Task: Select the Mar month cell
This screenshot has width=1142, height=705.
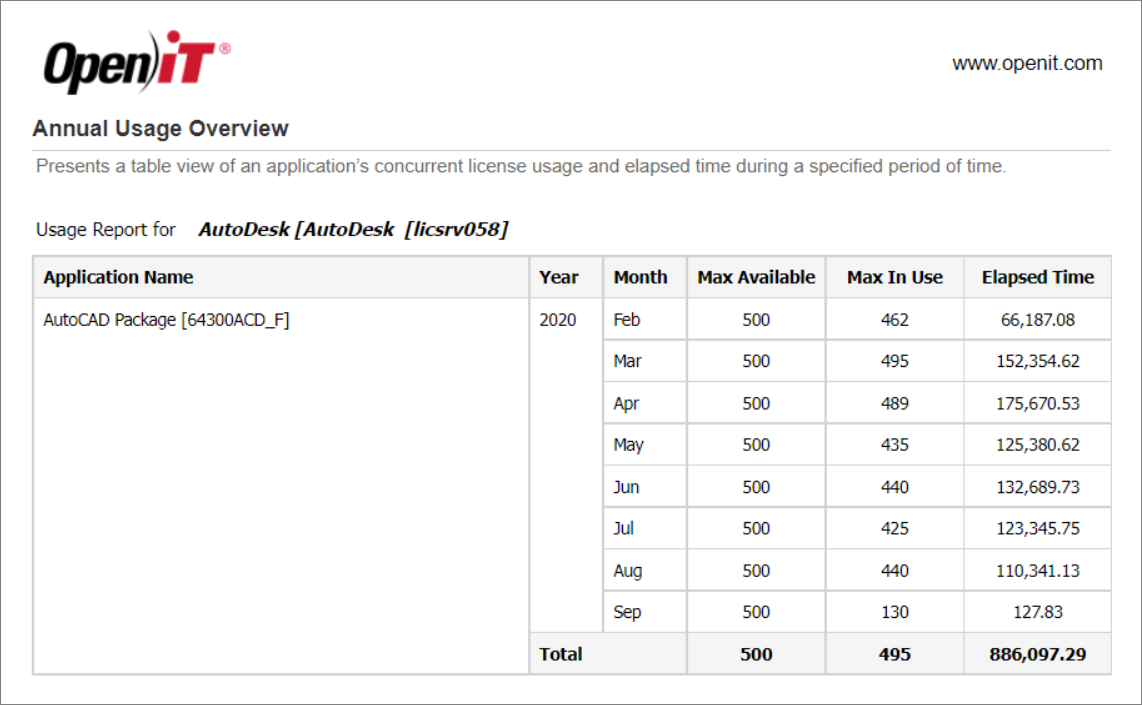Action: (645, 361)
